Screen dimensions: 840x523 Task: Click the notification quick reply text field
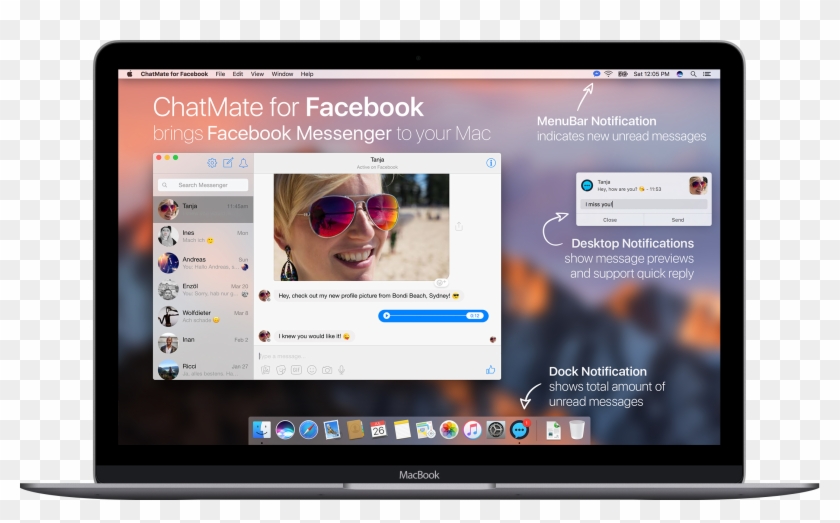pos(644,204)
